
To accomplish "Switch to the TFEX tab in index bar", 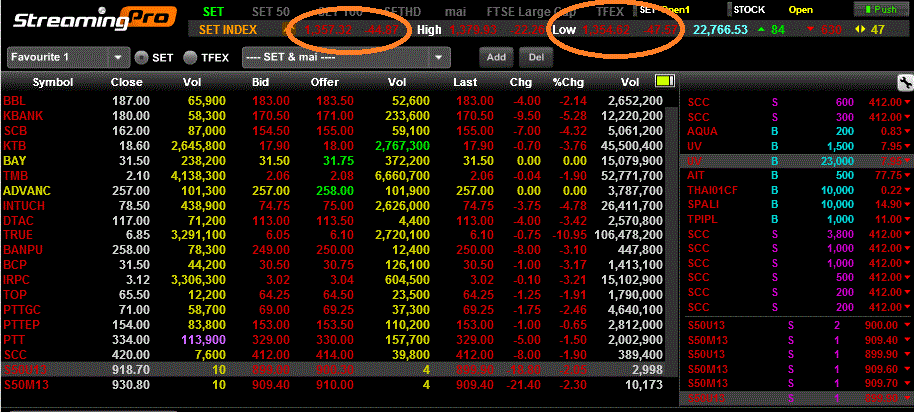I will [610, 11].
